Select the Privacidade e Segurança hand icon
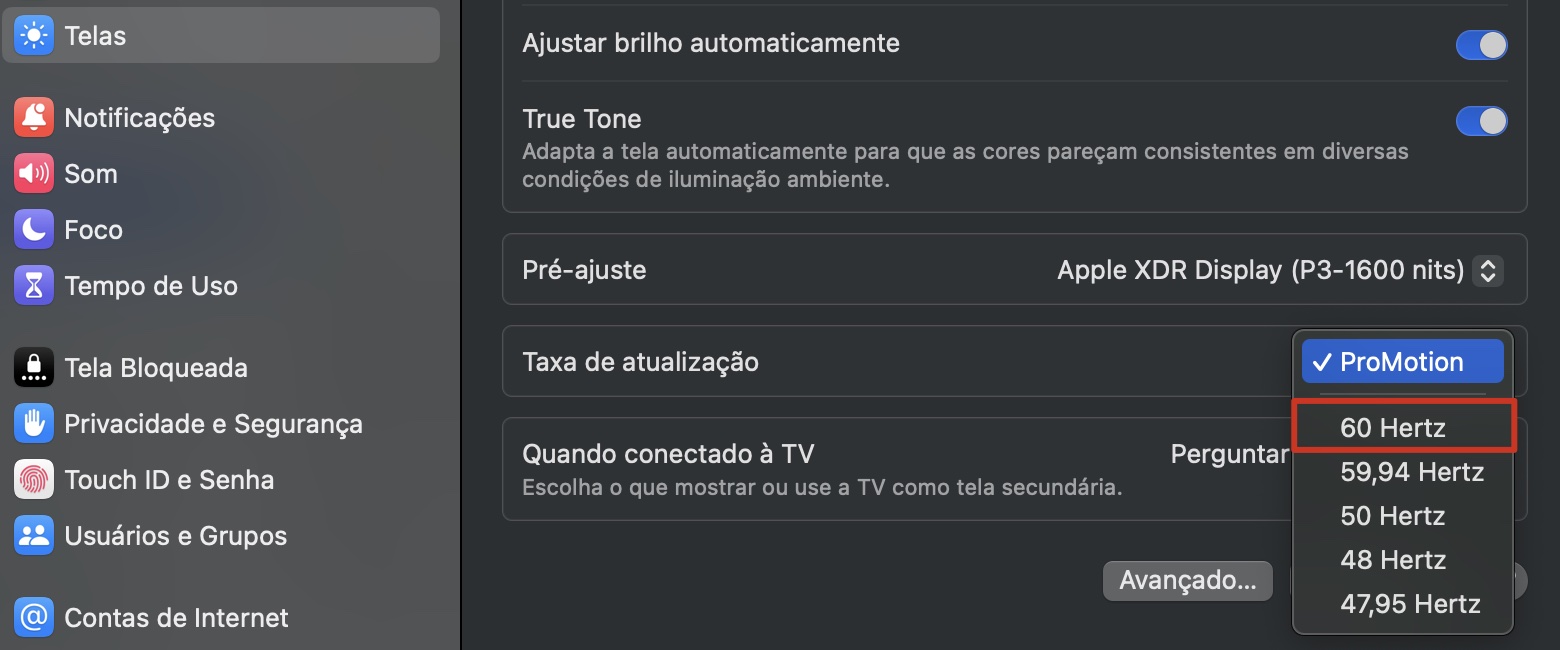1560x650 pixels. tap(33, 423)
